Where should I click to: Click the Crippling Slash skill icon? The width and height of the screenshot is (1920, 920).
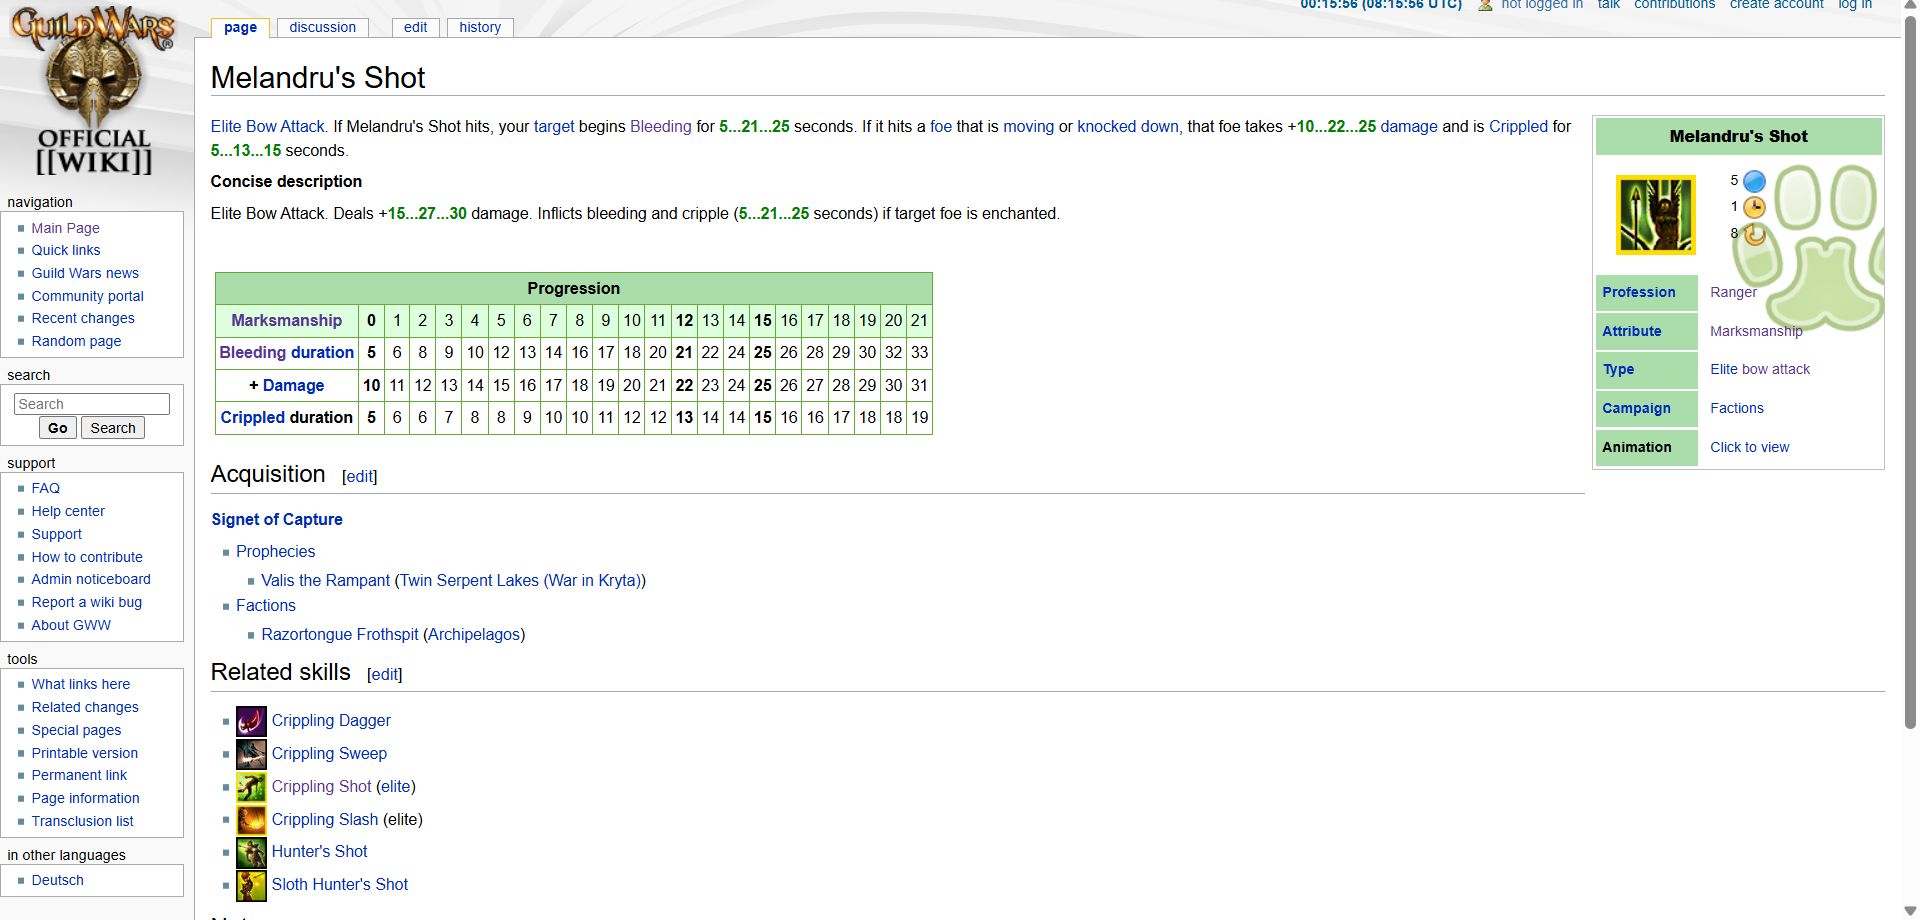[x=251, y=820]
